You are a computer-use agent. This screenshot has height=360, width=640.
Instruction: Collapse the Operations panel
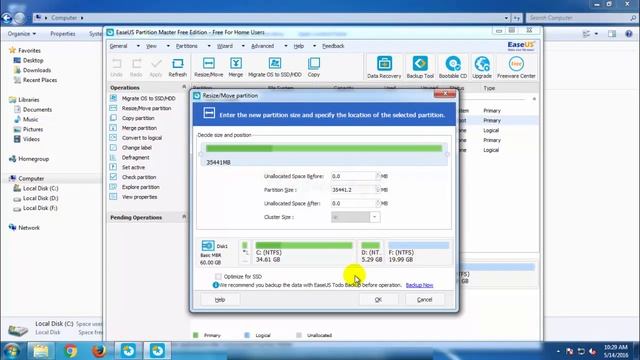pos(184,87)
